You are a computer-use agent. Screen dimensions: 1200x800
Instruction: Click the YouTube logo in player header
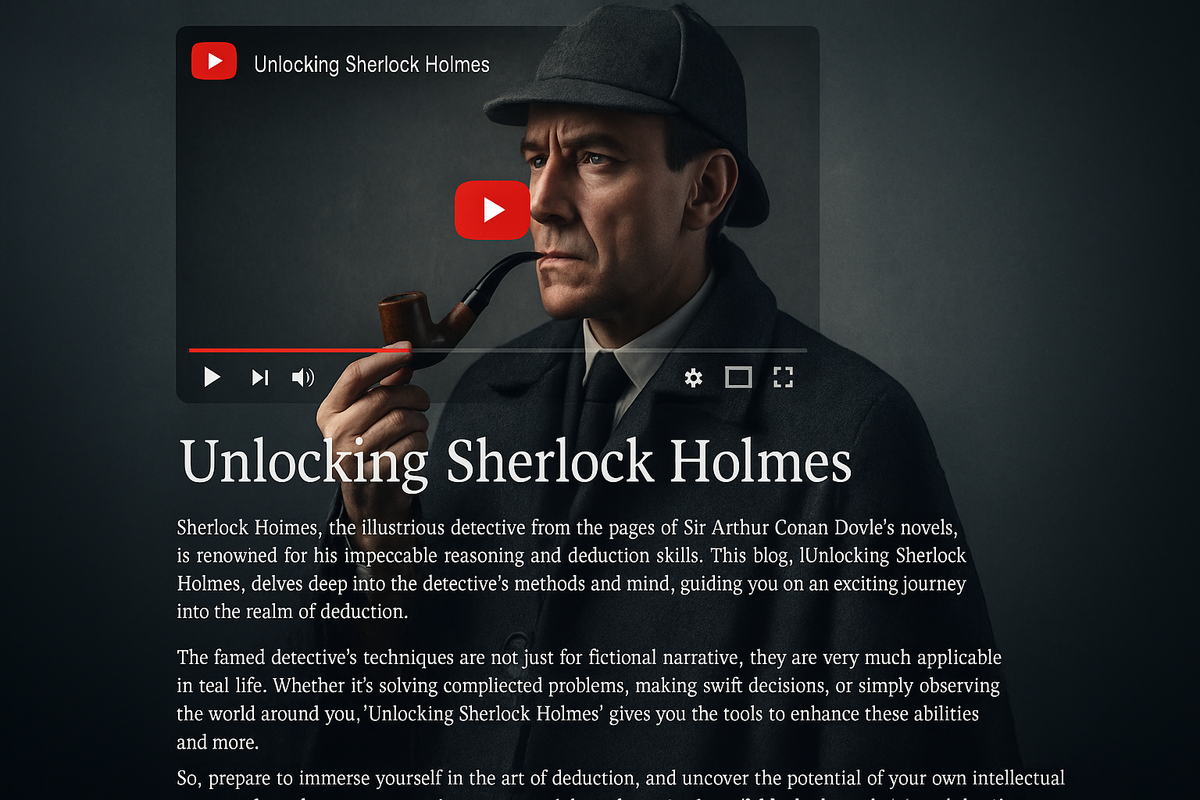[214, 61]
